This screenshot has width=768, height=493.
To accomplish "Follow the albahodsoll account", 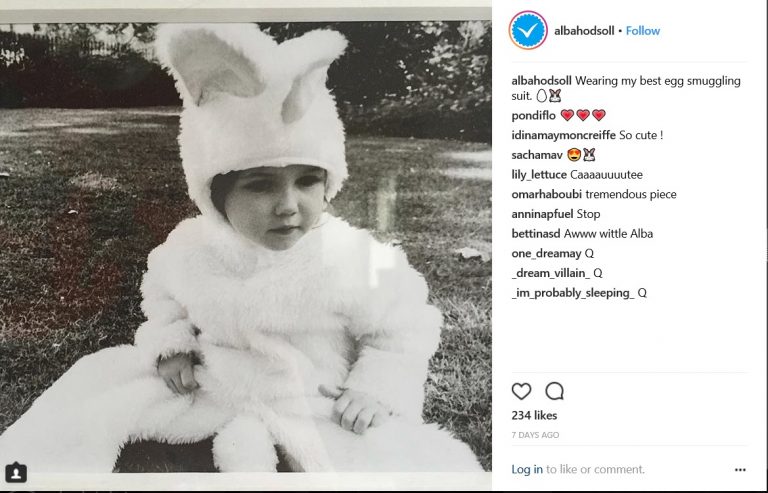I will point(643,31).
